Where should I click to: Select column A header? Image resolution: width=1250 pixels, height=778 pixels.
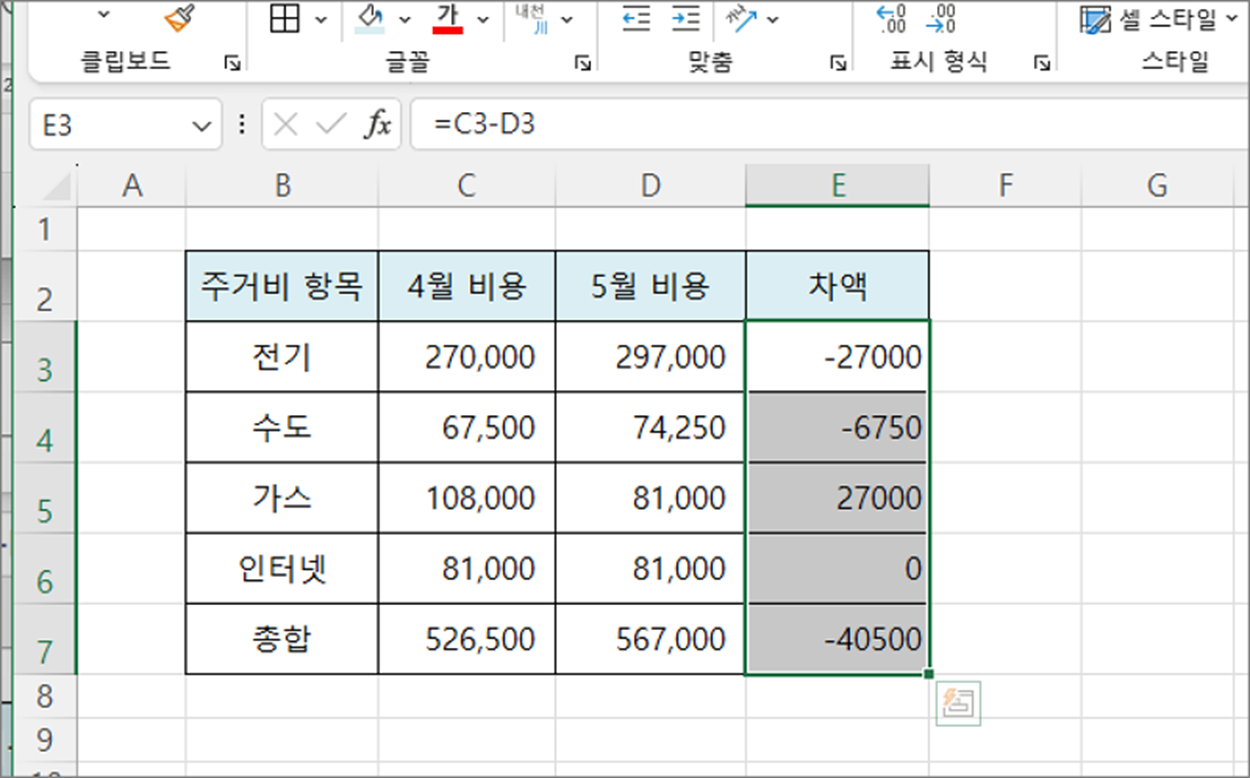pyautogui.click(x=131, y=185)
